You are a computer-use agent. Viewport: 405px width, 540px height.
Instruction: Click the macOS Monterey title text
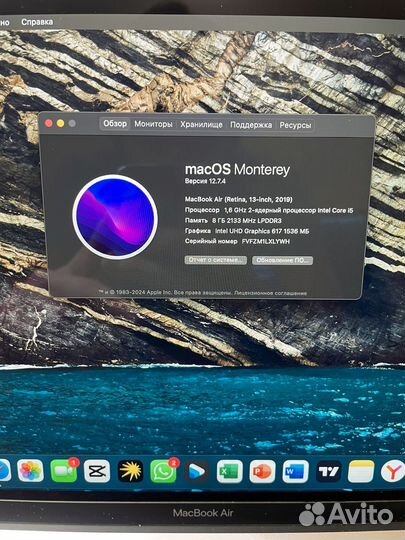[237, 169]
